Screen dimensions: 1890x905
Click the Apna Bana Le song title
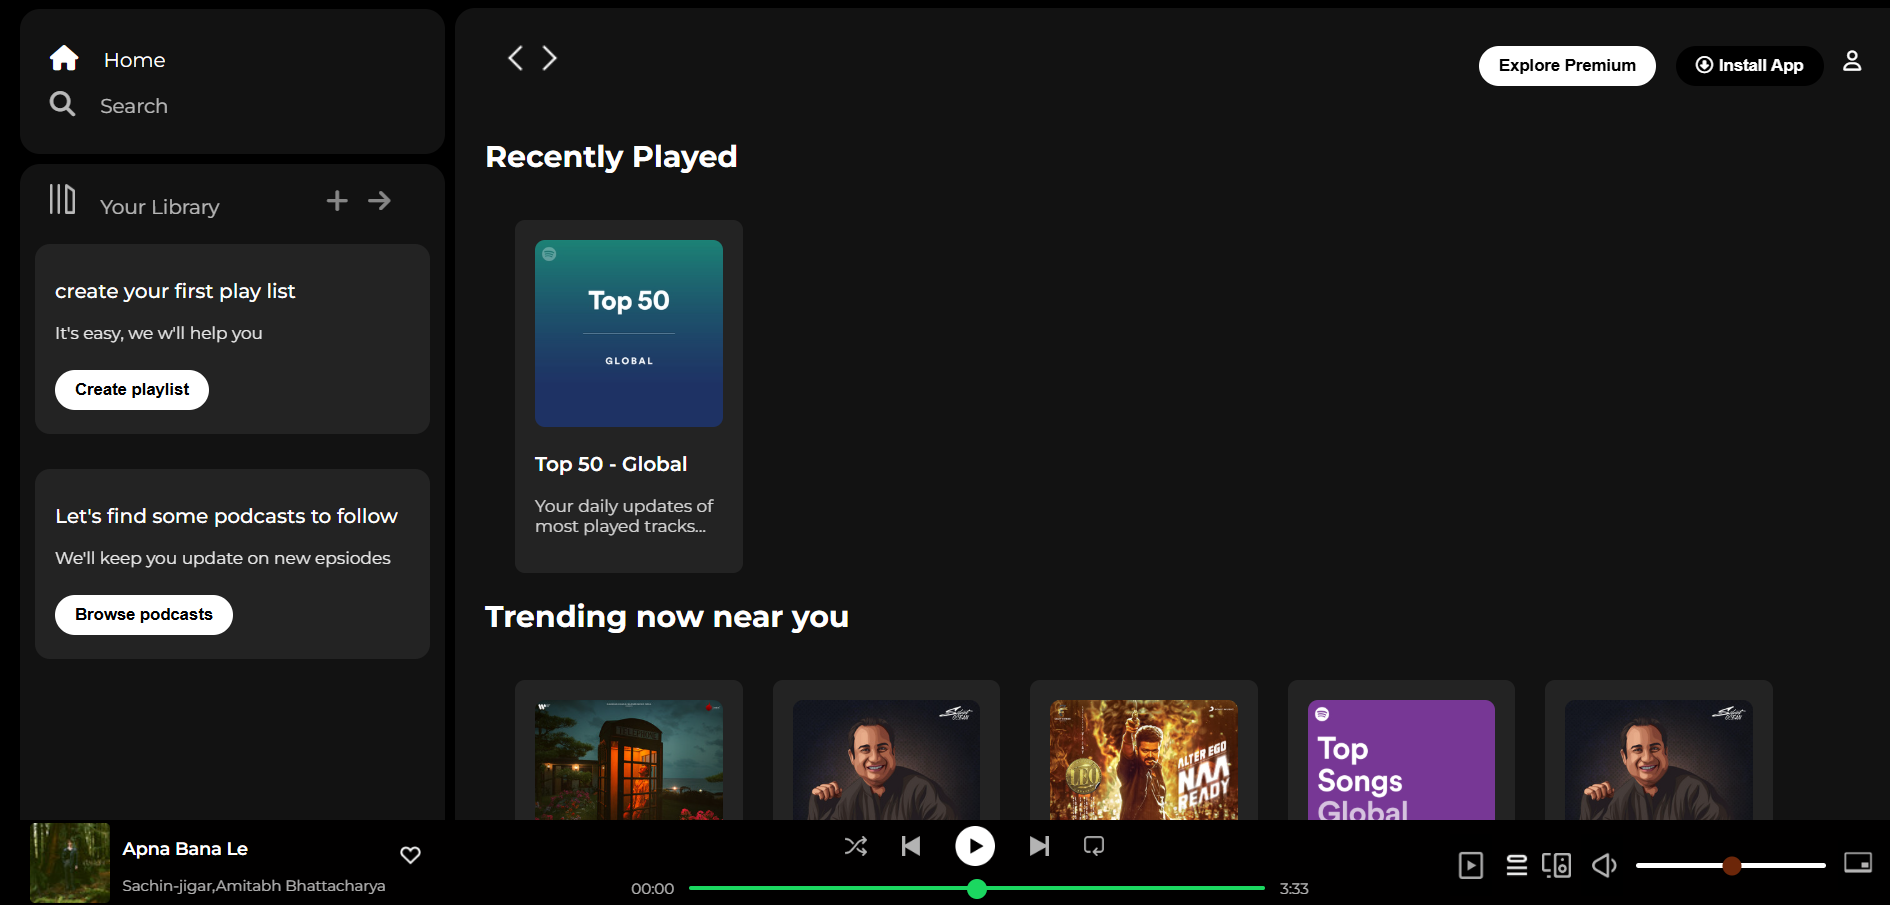click(x=185, y=849)
